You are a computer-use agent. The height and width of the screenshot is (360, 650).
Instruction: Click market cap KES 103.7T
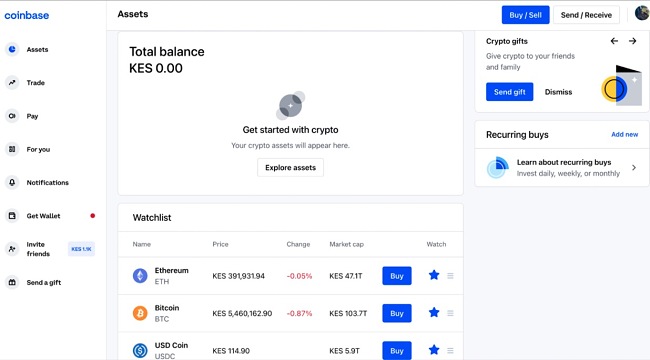[348, 313]
